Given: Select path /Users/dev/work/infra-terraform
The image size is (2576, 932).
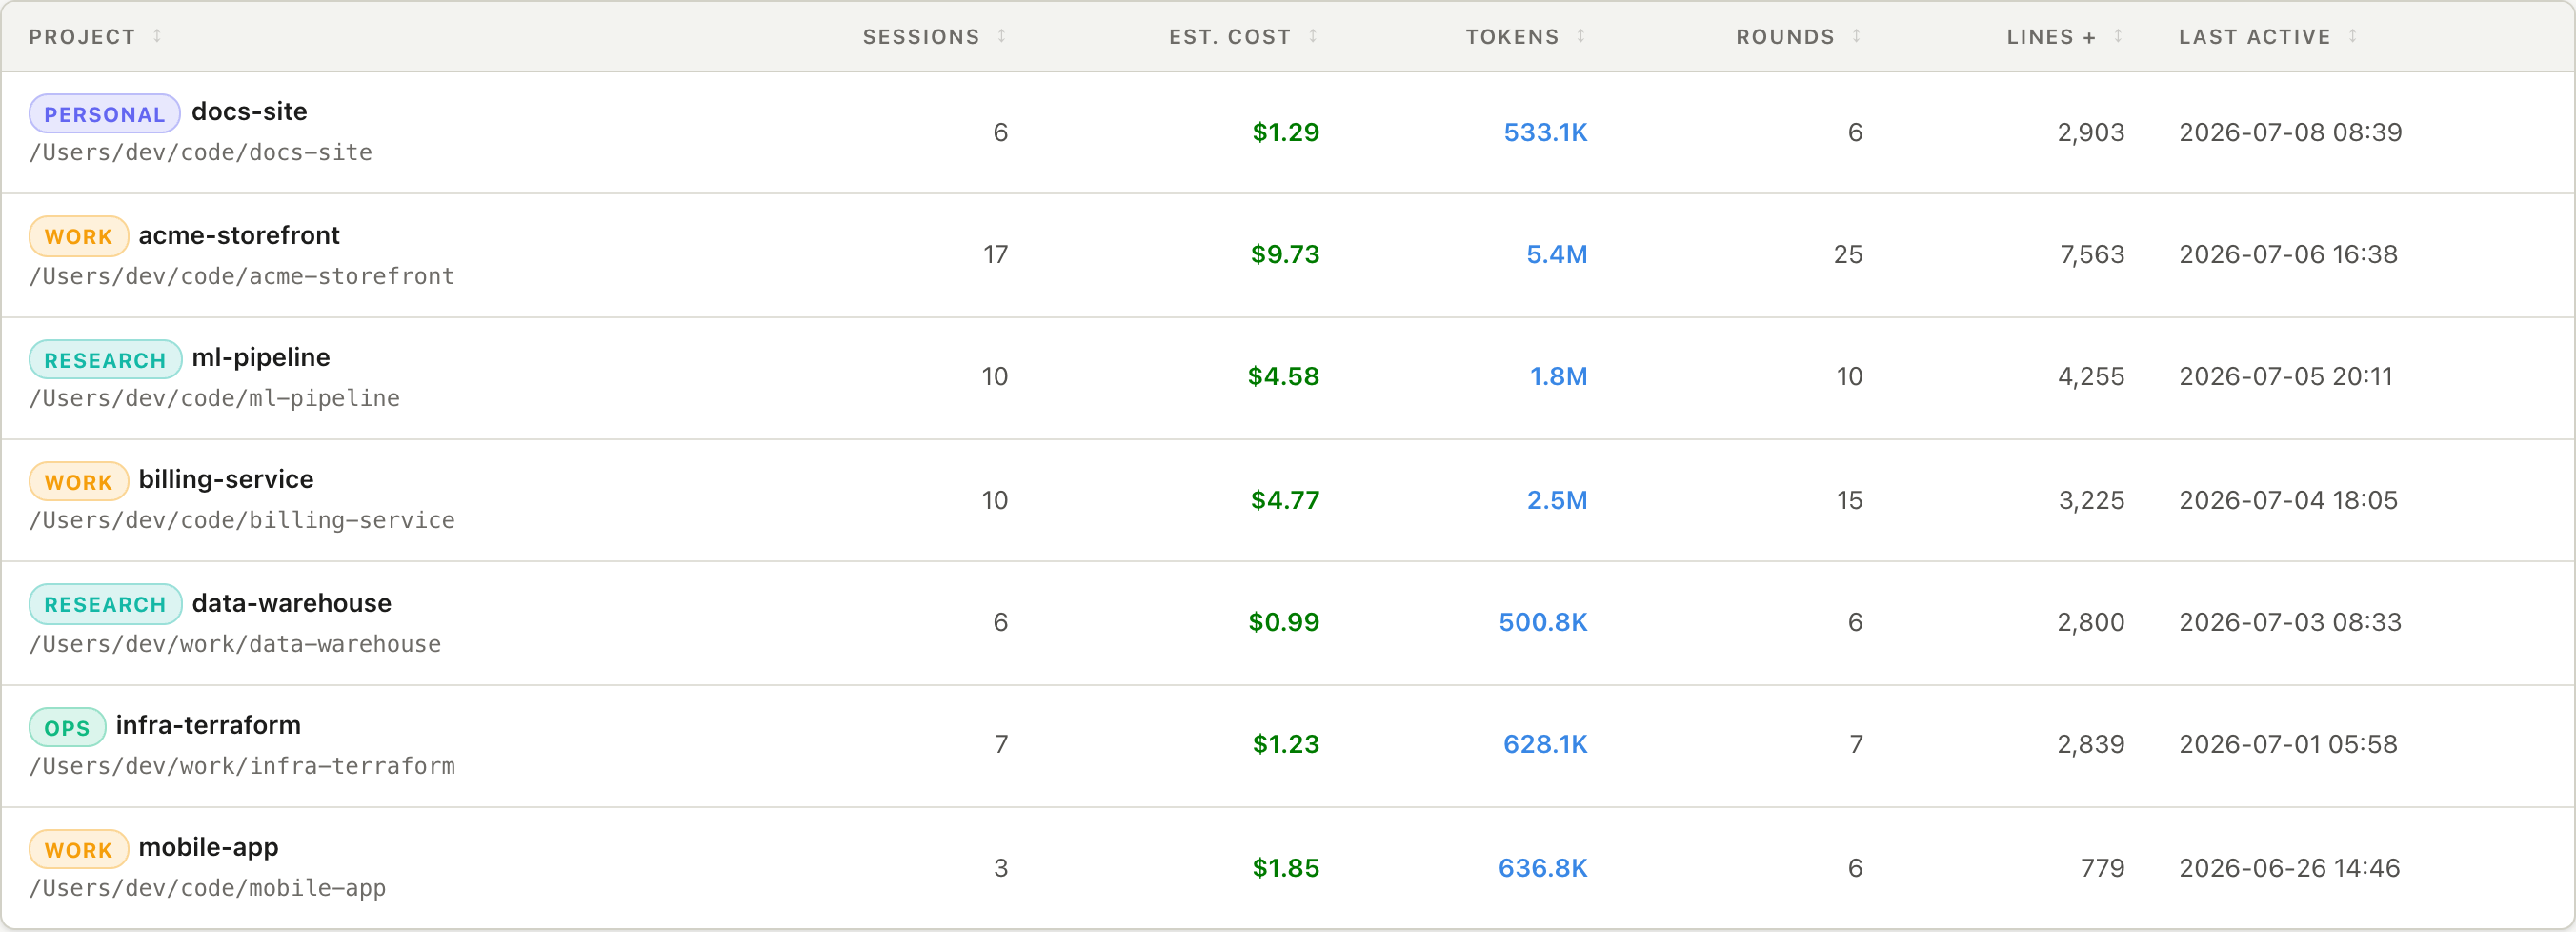Looking at the screenshot, I should 242,766.
